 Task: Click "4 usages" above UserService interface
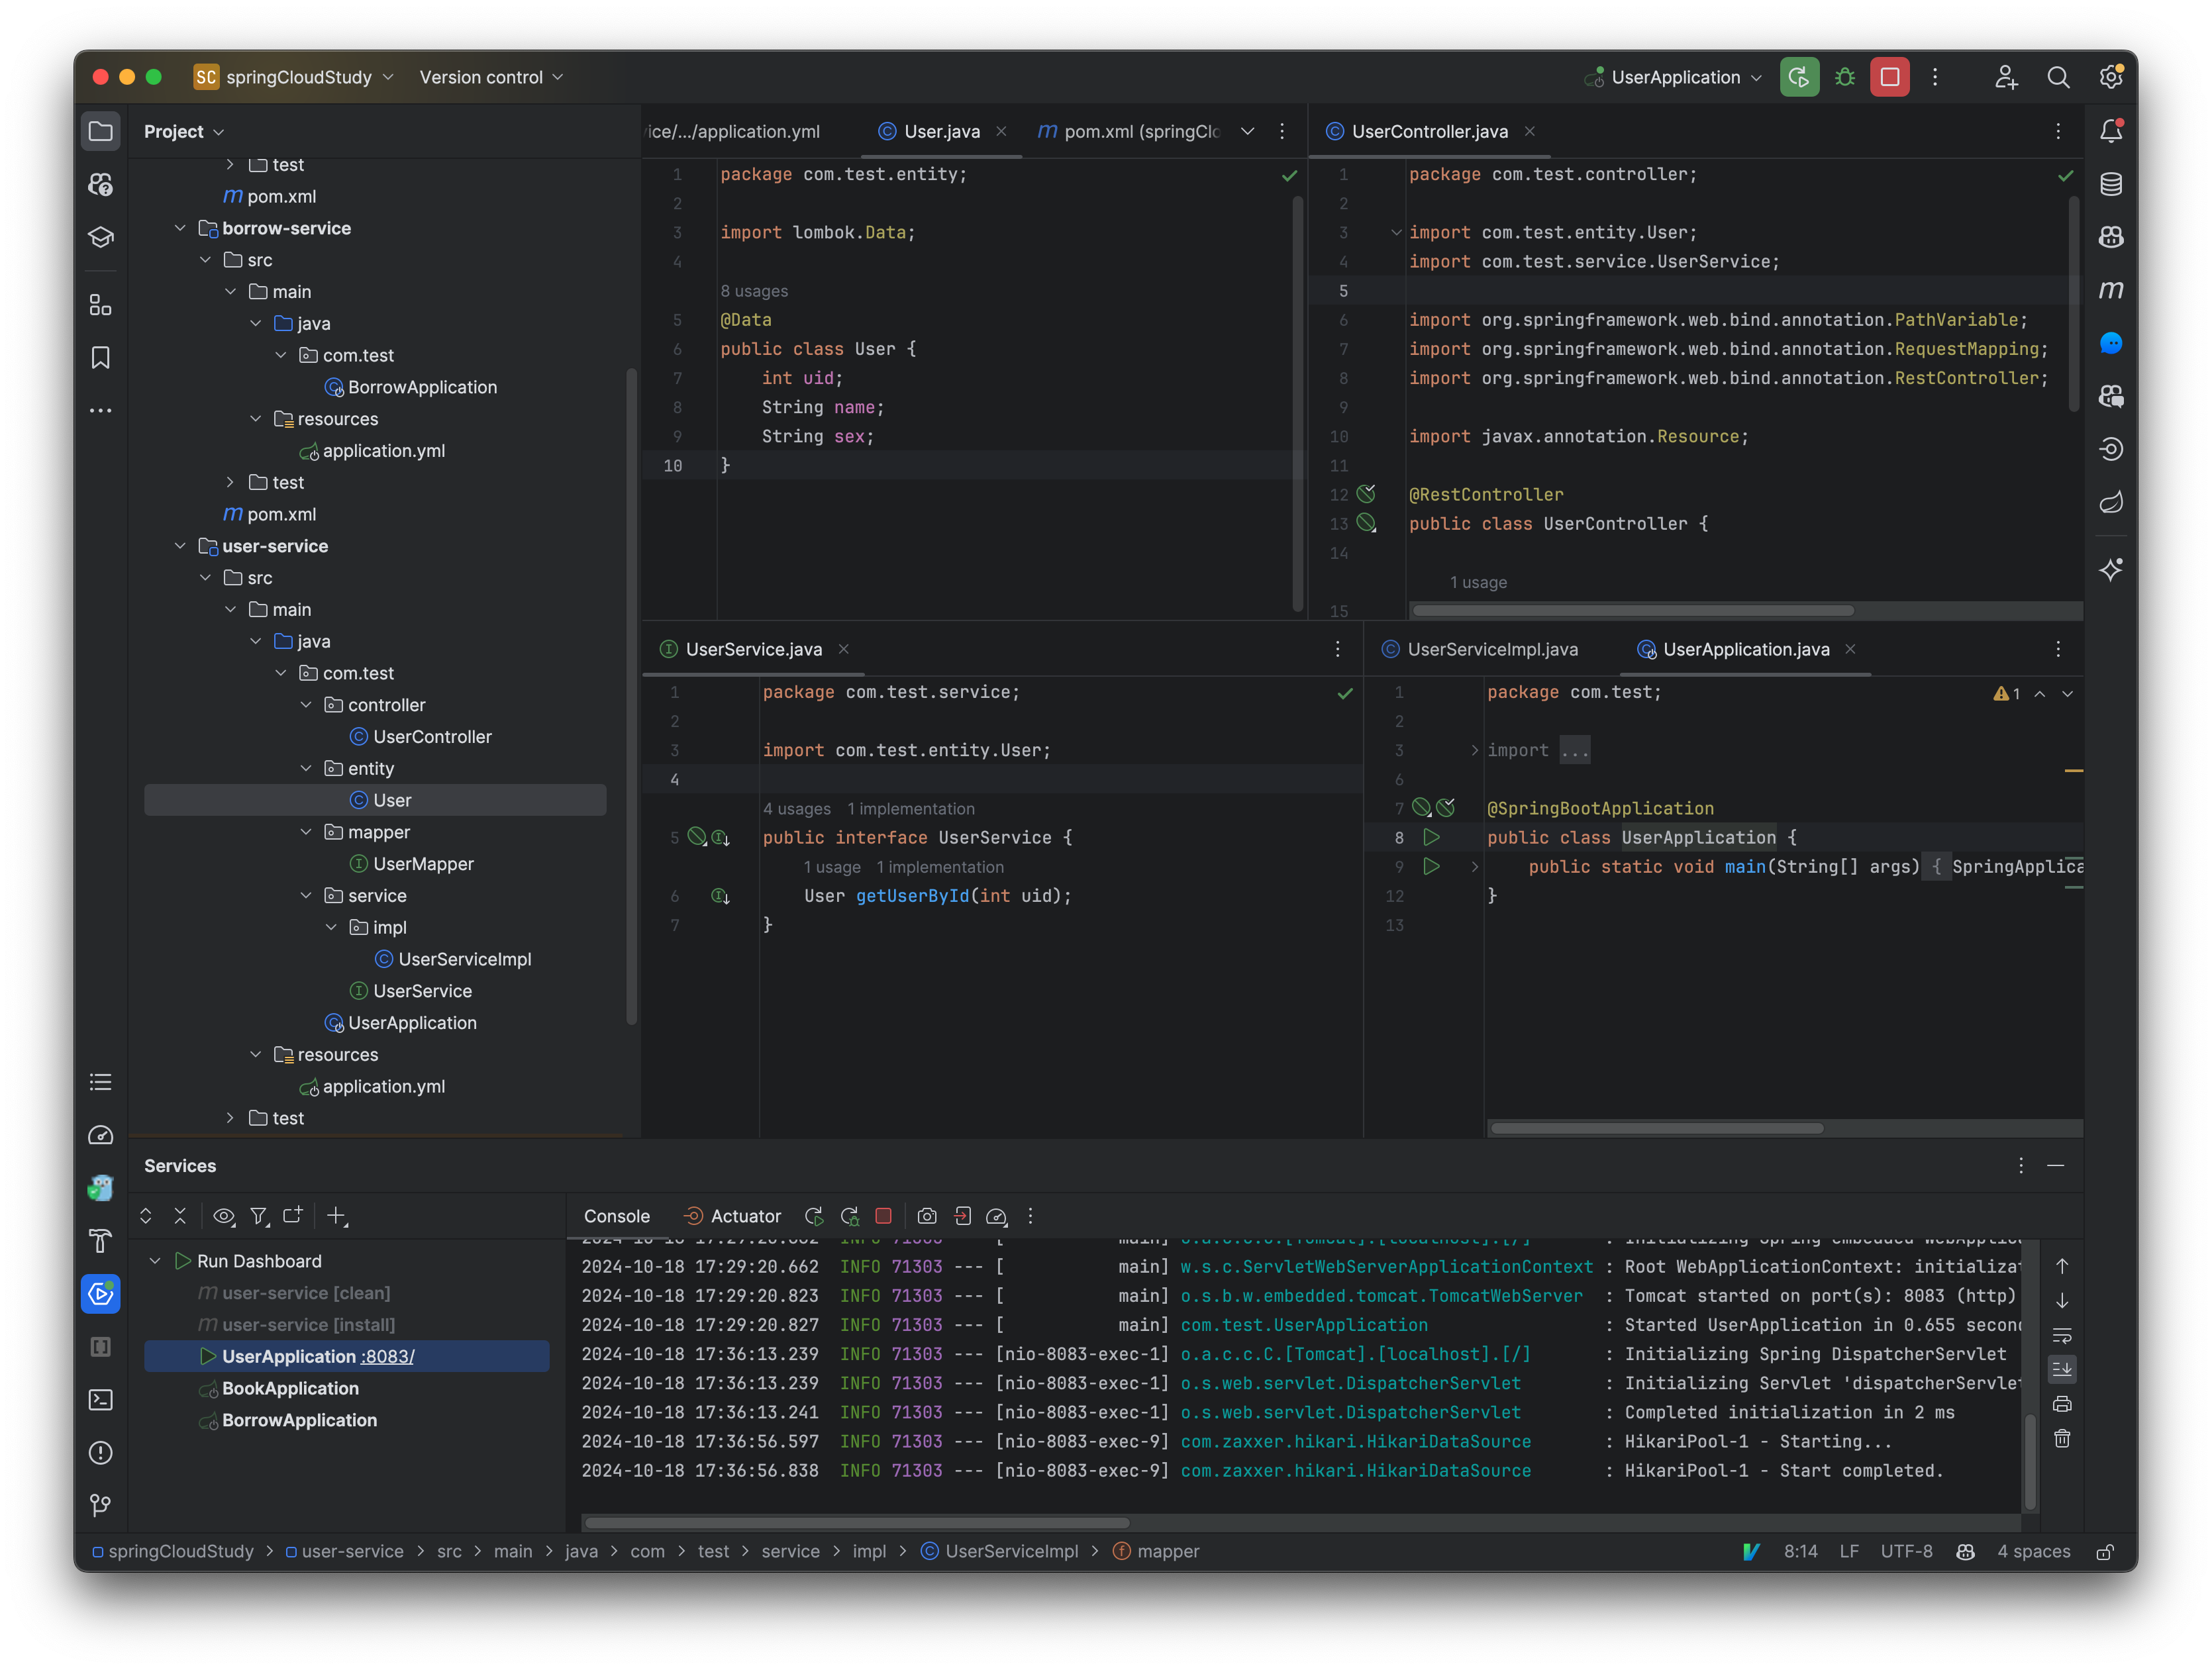coord(797,809)
